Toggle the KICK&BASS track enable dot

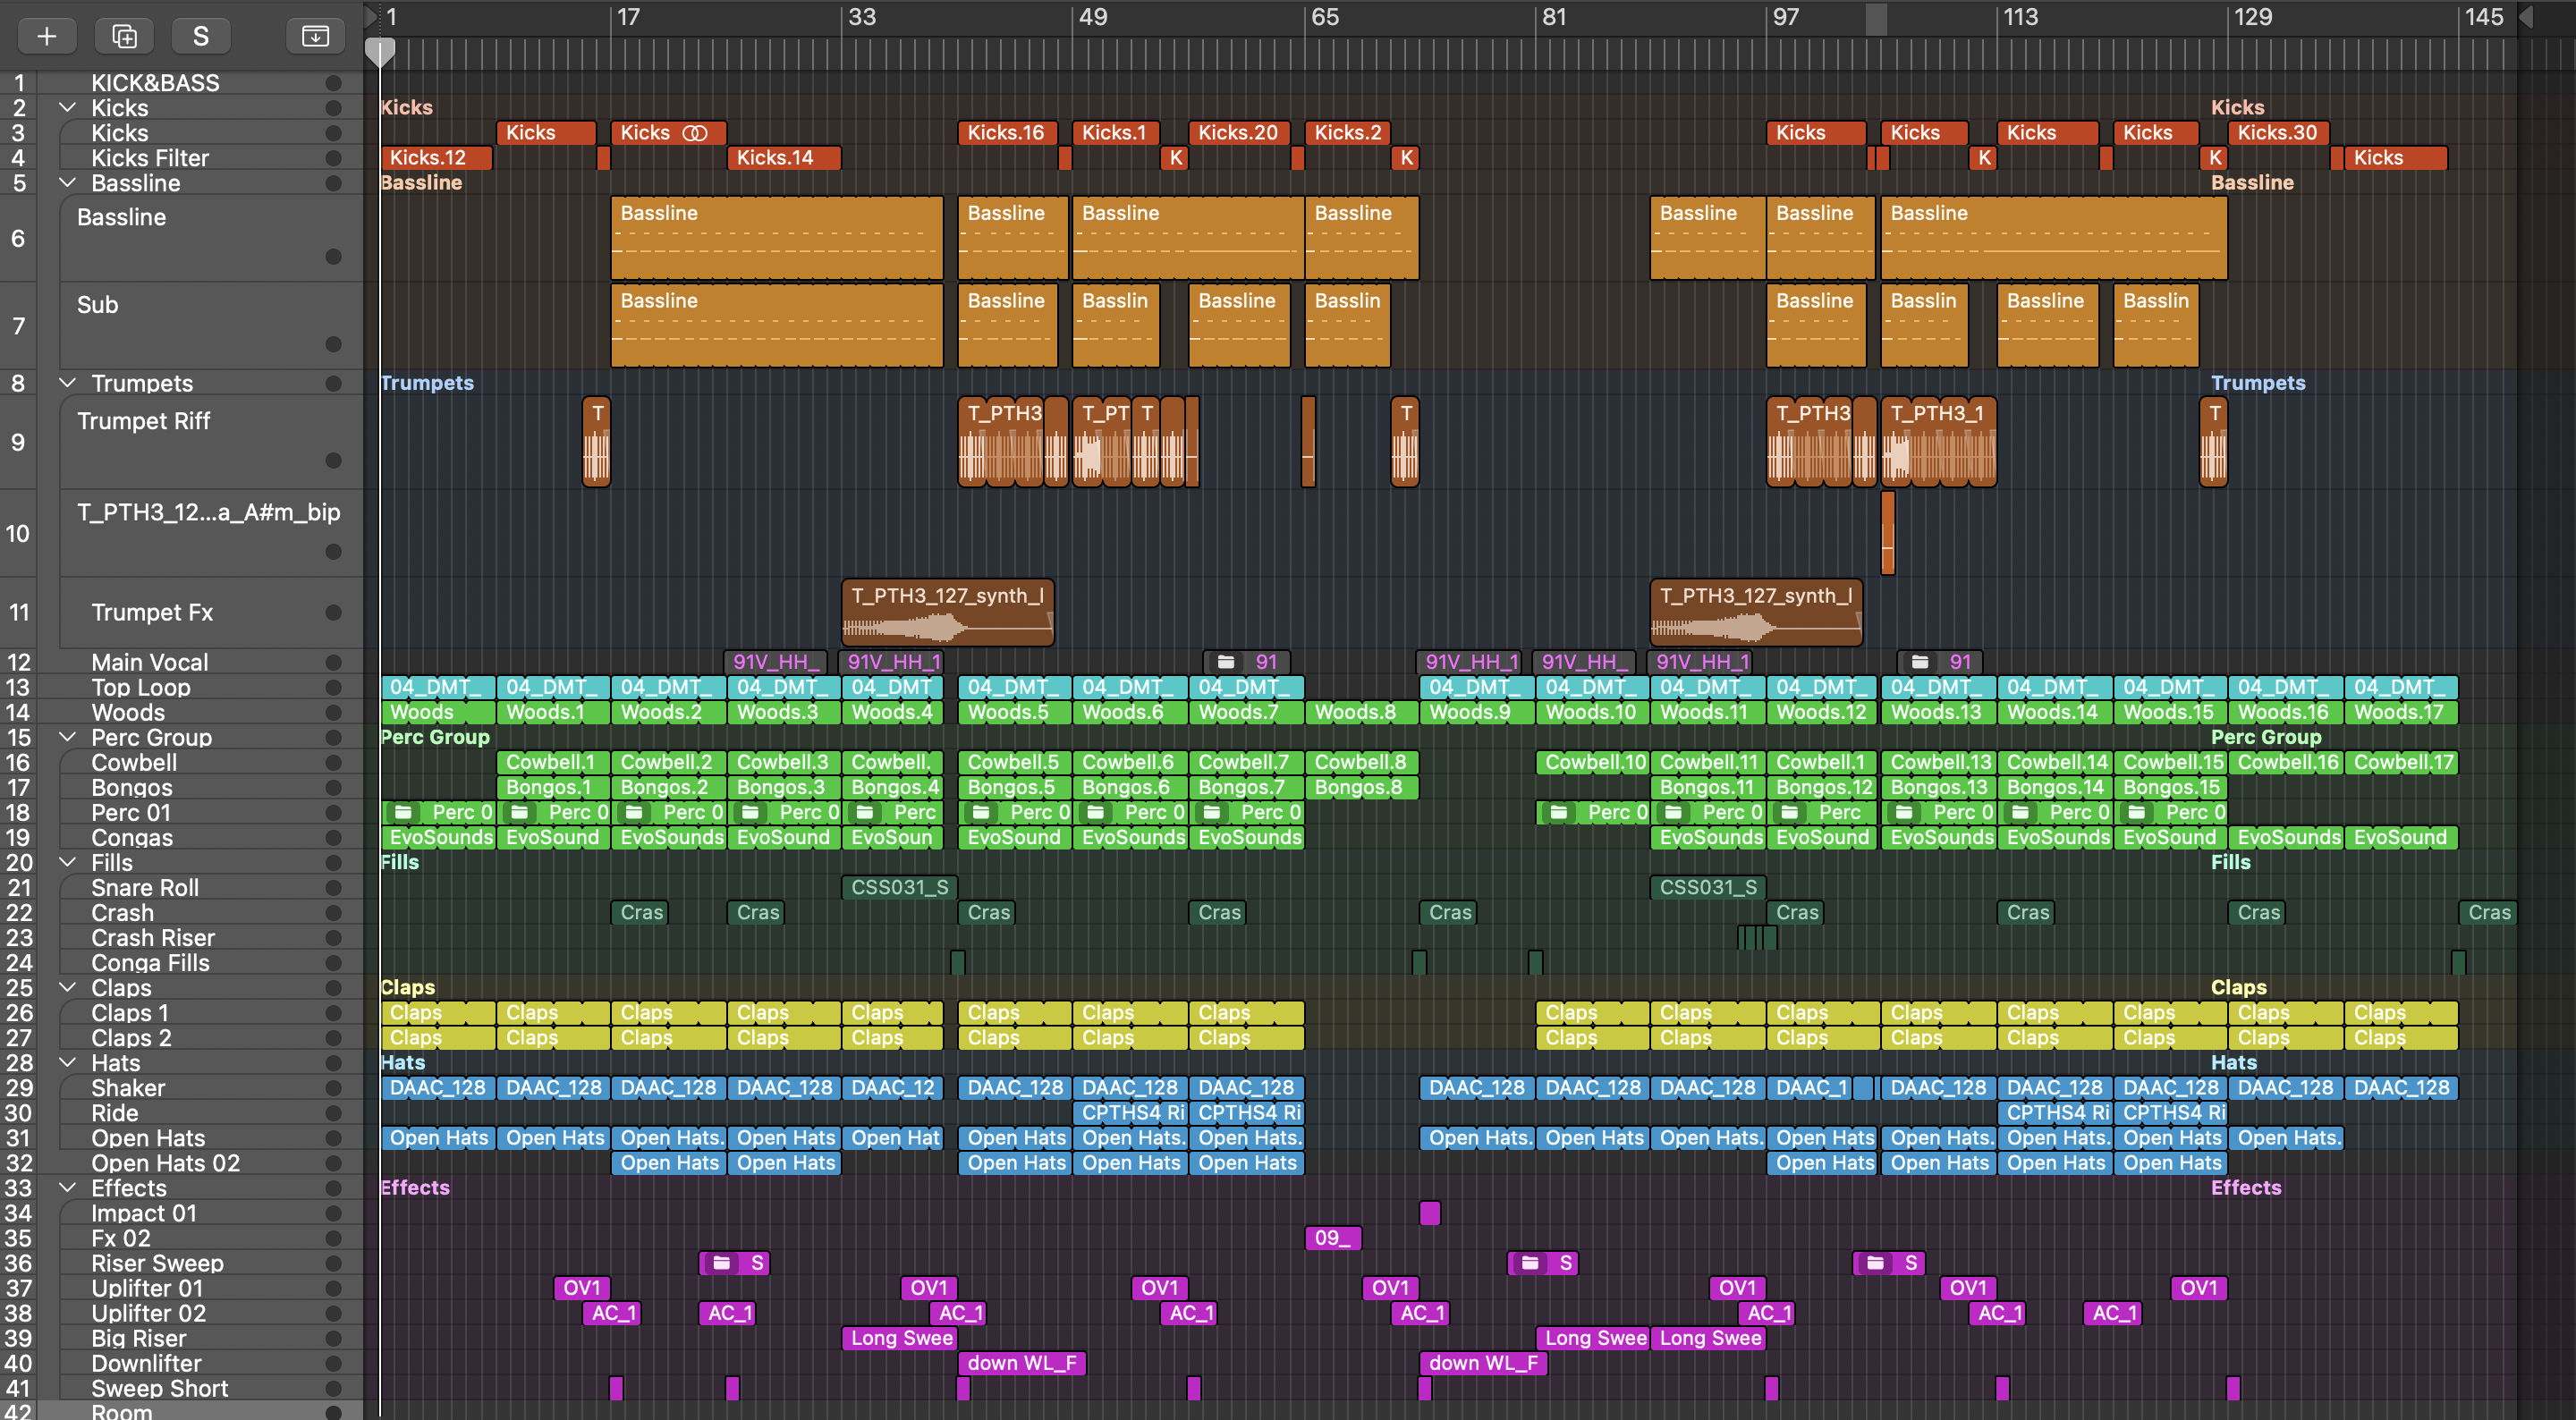(334, 83)
